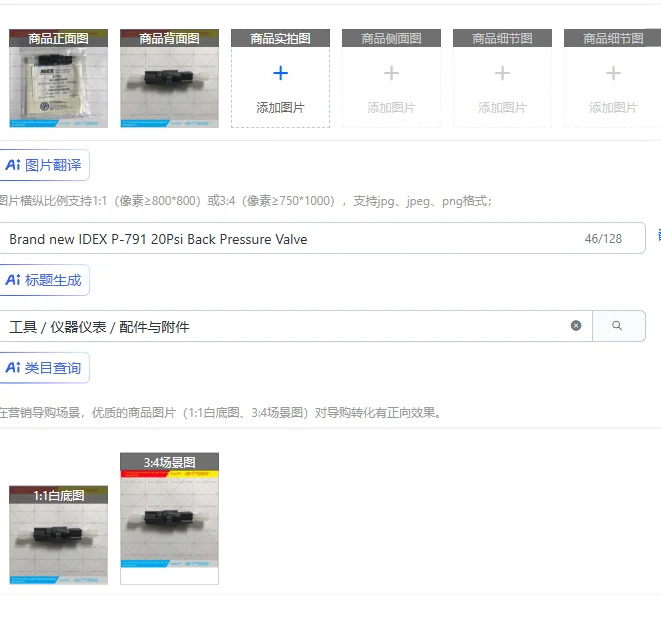
Task: Add an image to the first 商品细节图 slot
Action: (x=502, y=78)
